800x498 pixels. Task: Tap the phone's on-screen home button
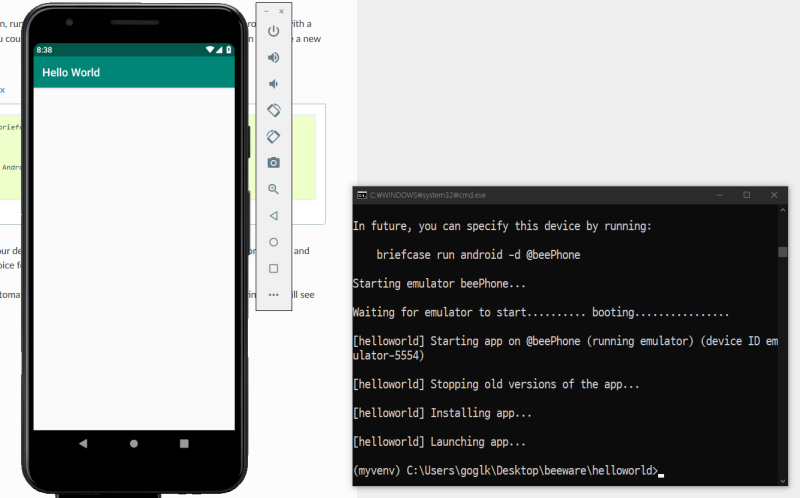[x=134, y=443]
